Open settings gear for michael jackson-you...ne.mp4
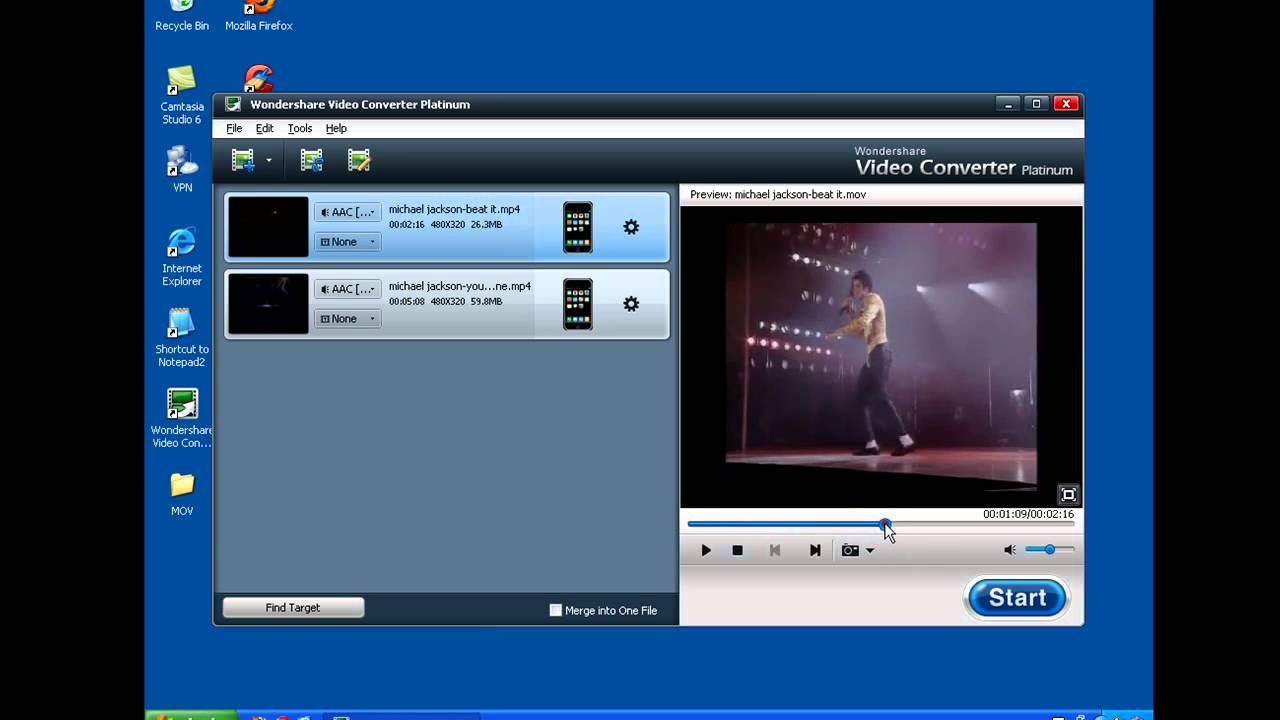Screen dimensions: 1280x720 pyautogui.click(x=631, y=304)
